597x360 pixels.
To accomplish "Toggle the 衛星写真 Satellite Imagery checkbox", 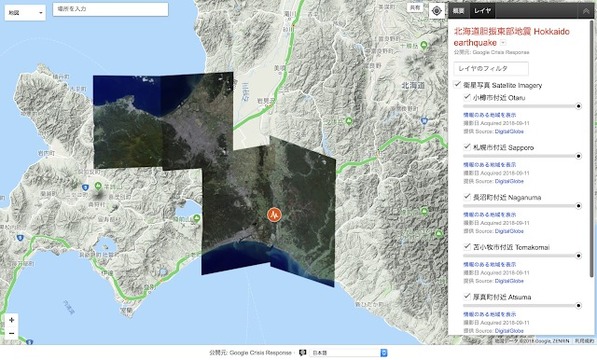I will (457, 84).
